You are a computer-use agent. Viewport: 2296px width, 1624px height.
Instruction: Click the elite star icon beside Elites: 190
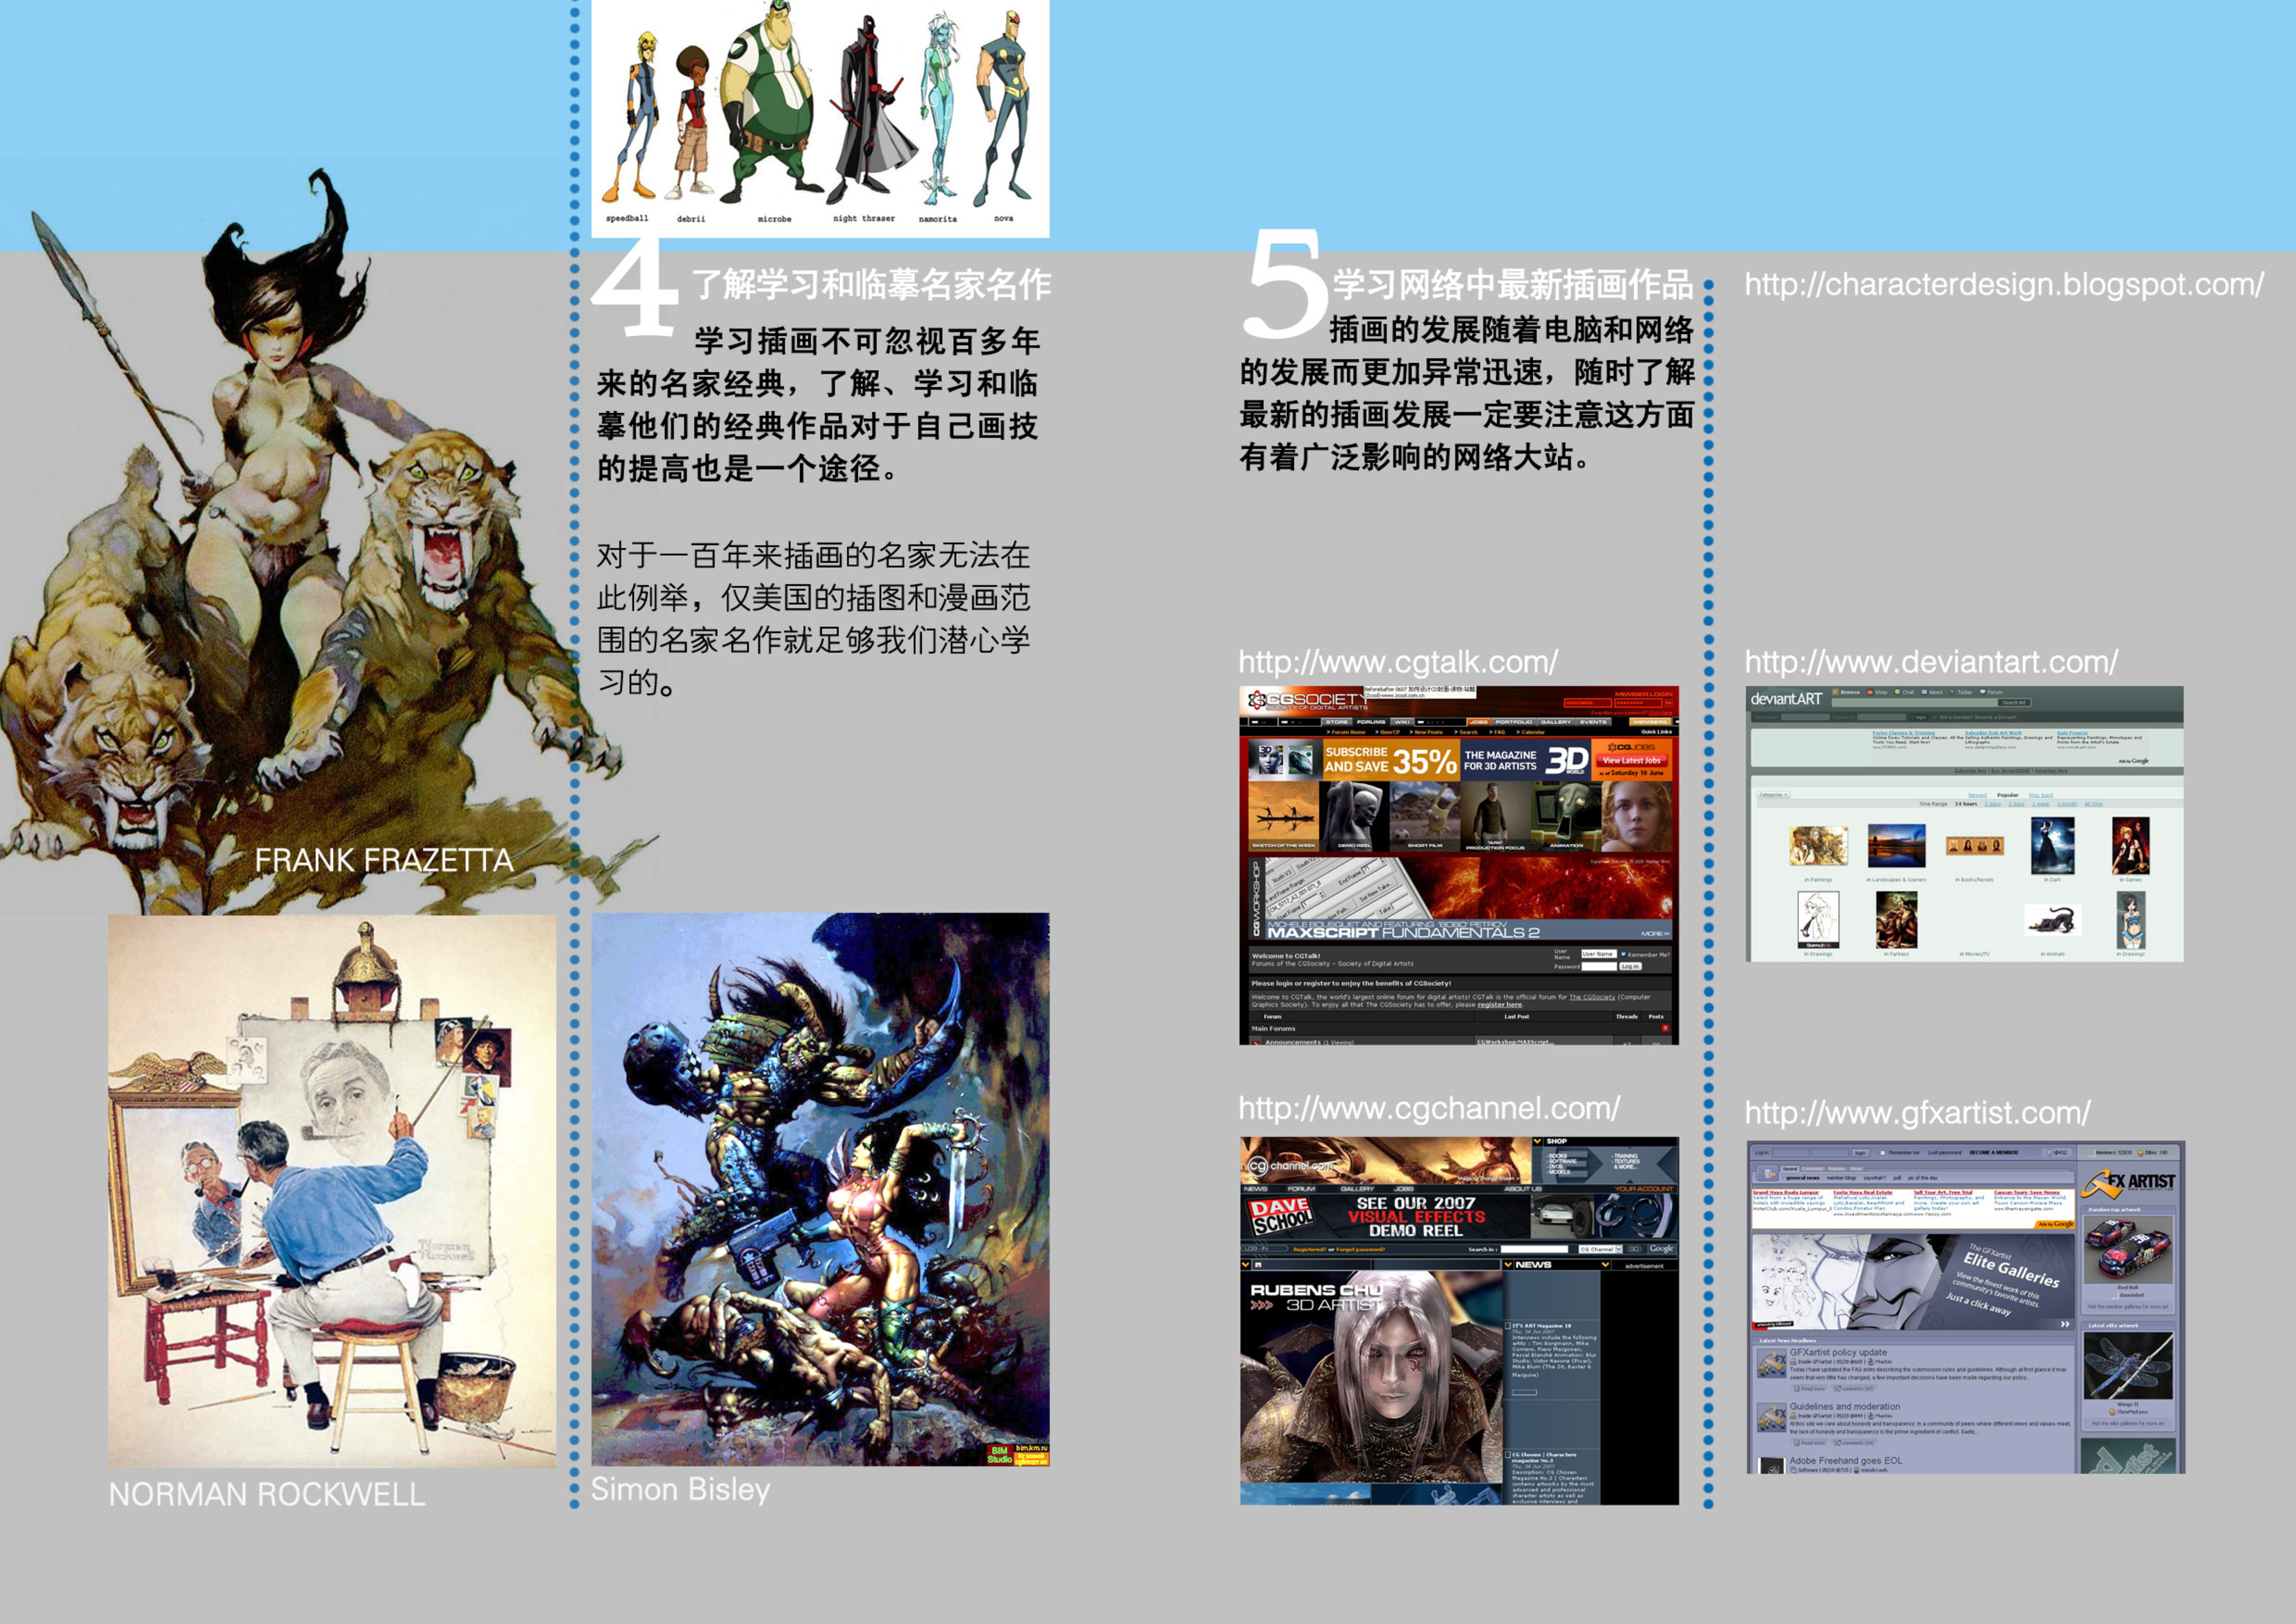(x=2141, y=1153)
